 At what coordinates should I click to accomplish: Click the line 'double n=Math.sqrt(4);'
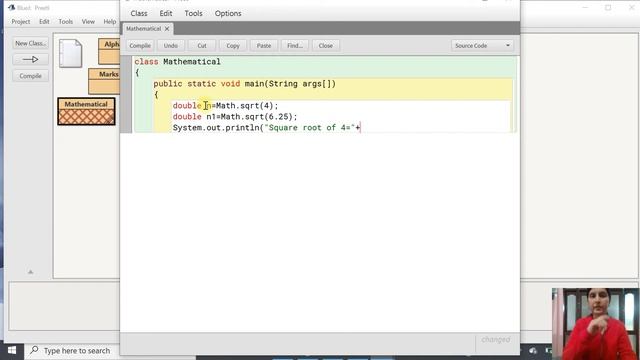225,106
